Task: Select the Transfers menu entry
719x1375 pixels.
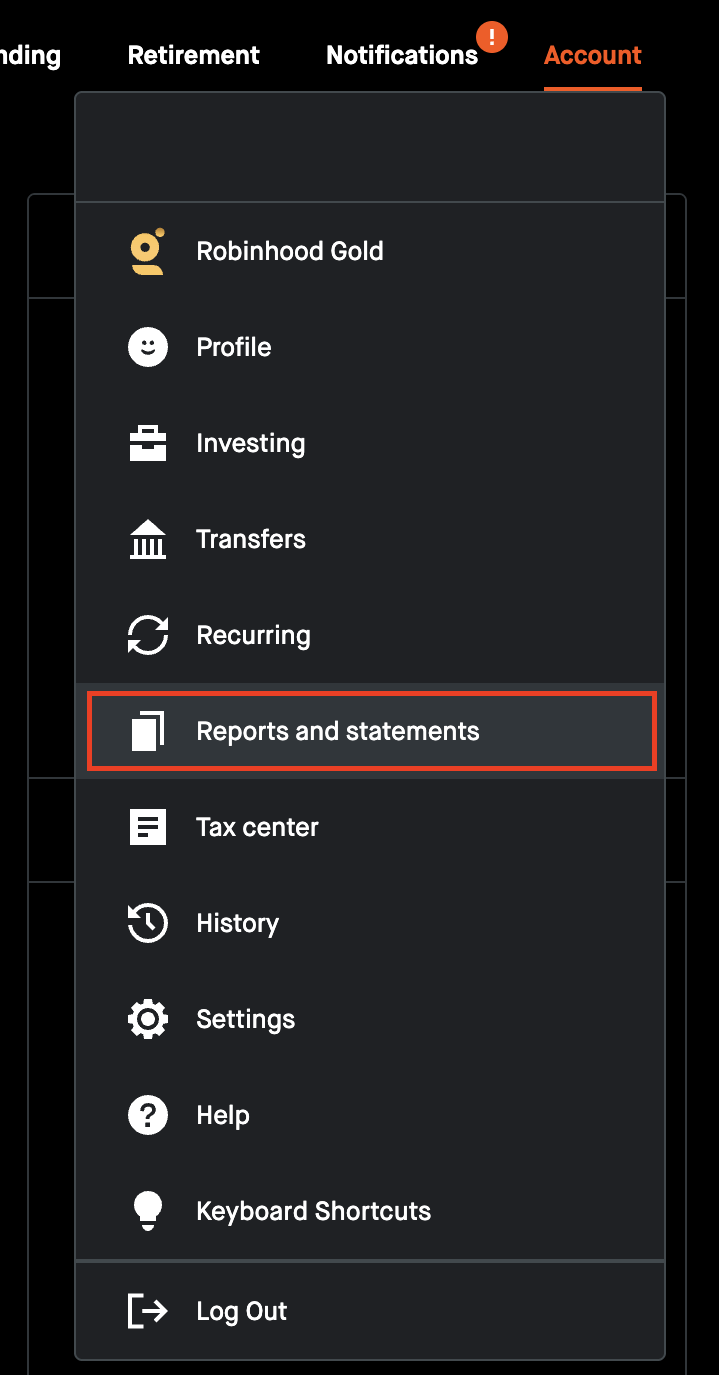Action: (x=251, y=539)
